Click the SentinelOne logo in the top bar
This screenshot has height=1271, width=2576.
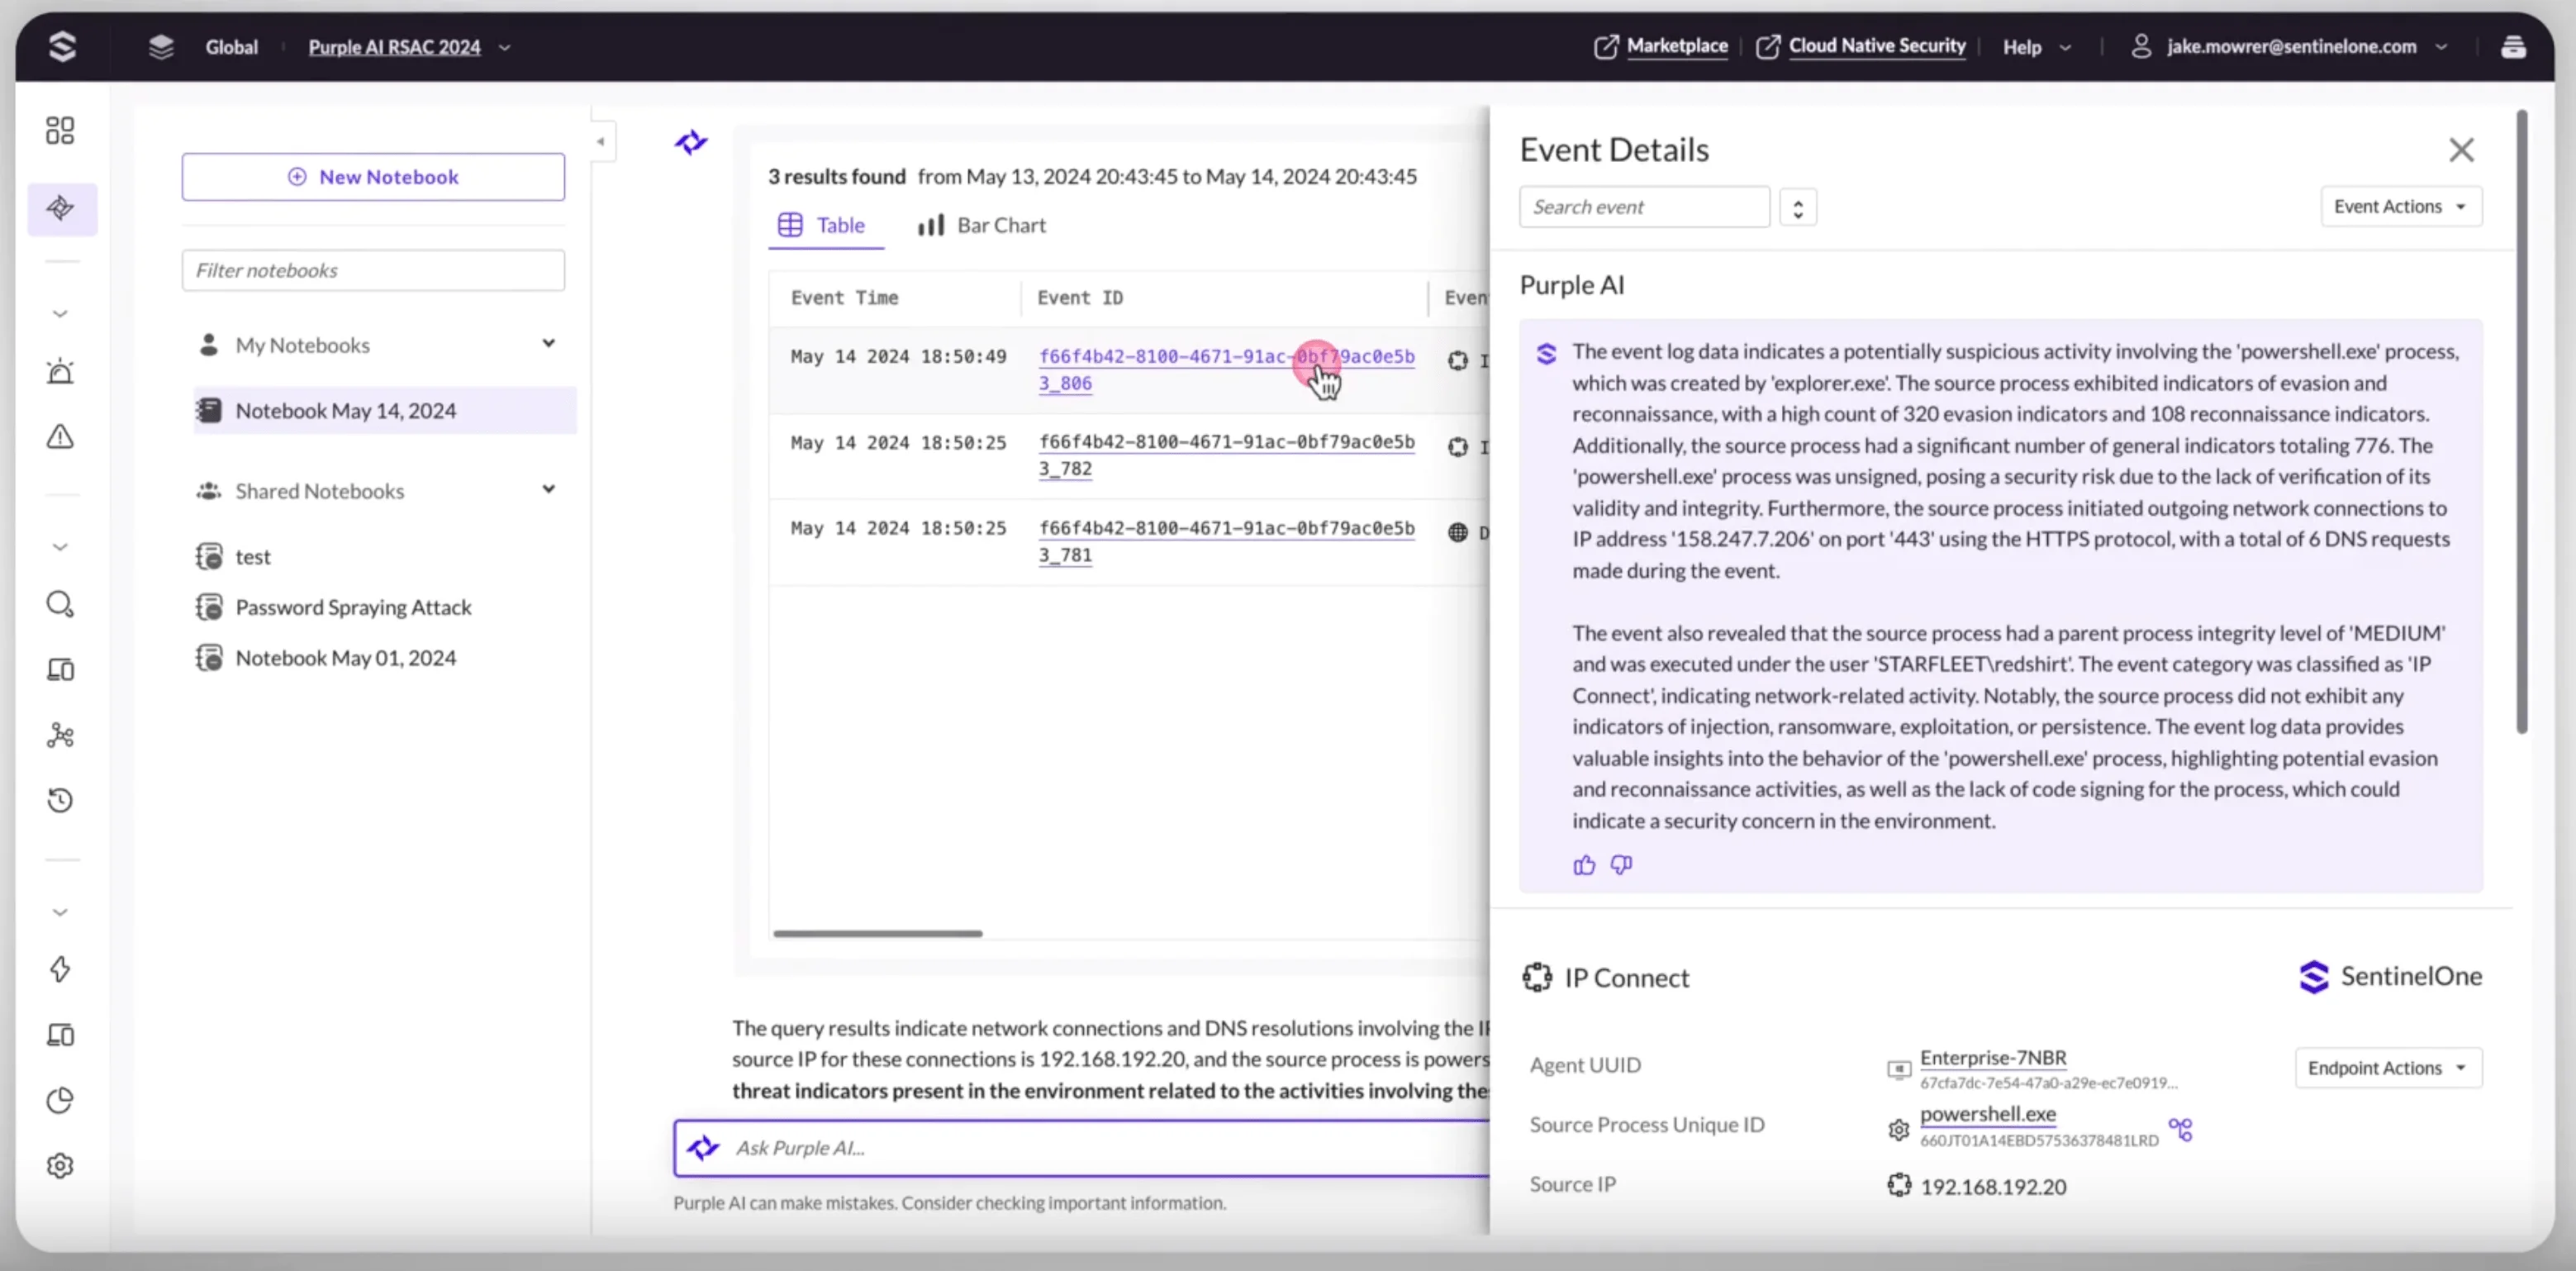coord(62,46)
